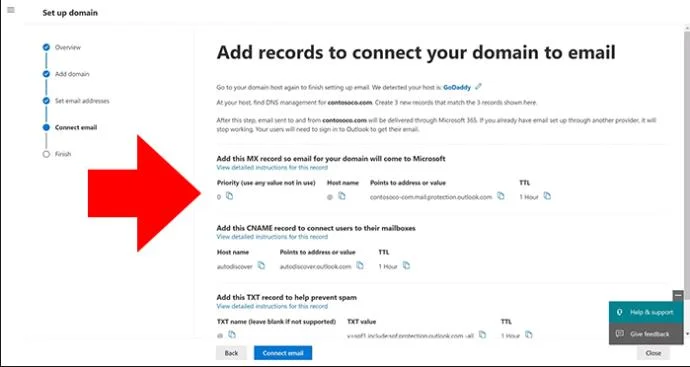View detailed instructions for TXT record
Image resolution: width=690 pixels, height=367 pixels.
tap(272, 306)
